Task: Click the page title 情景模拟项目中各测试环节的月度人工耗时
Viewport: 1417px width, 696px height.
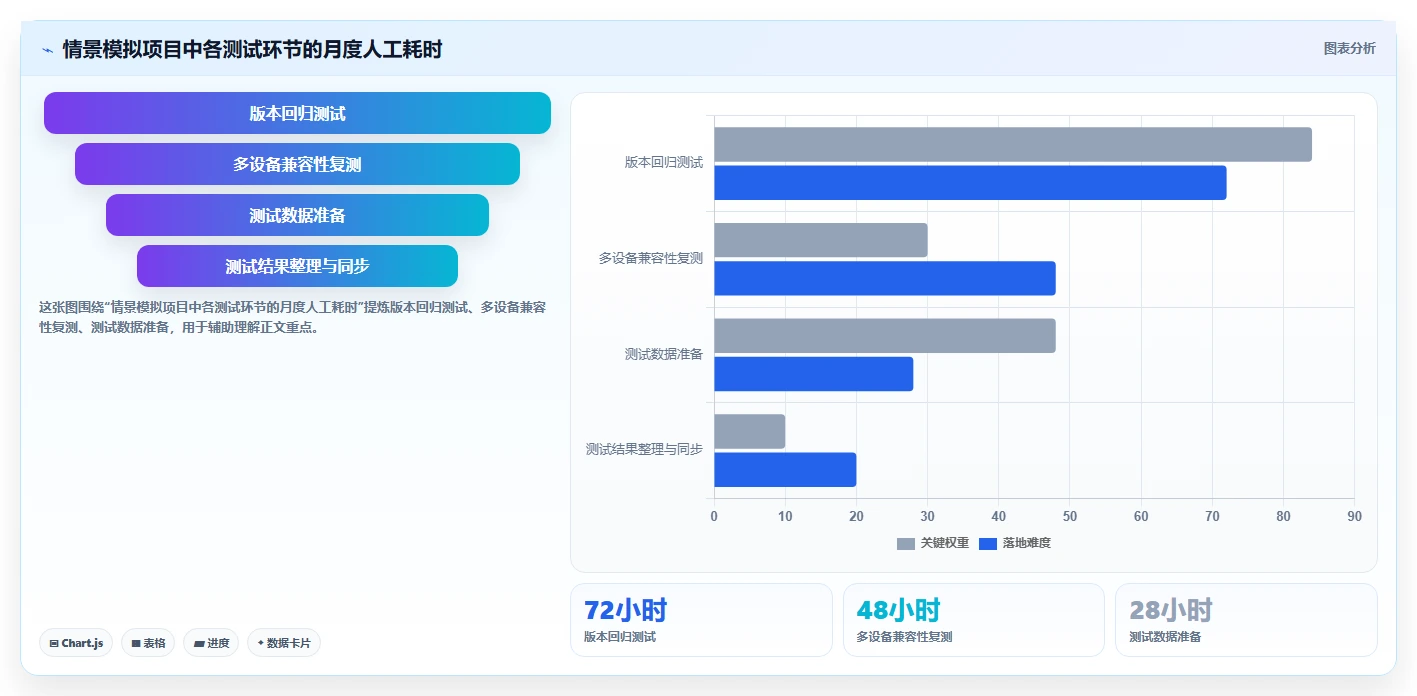Action: point(252,49)
